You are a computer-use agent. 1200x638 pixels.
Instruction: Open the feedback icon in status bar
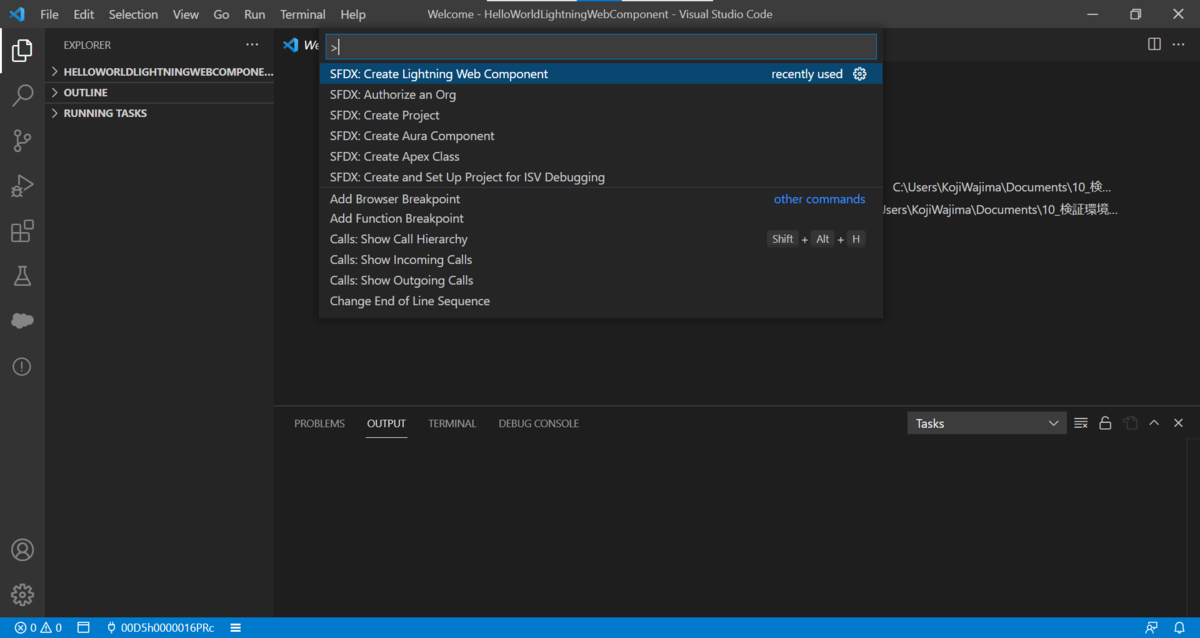1152,628
